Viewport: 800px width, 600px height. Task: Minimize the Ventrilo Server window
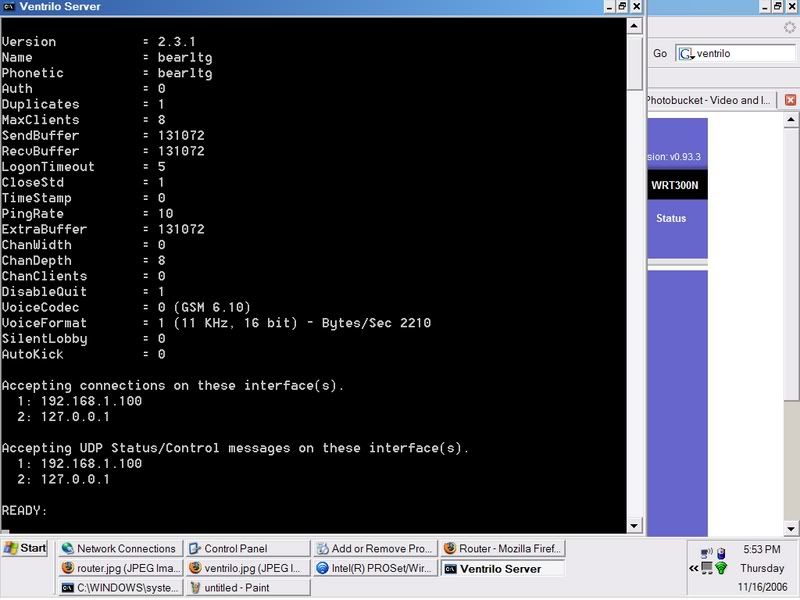(610, 6)
